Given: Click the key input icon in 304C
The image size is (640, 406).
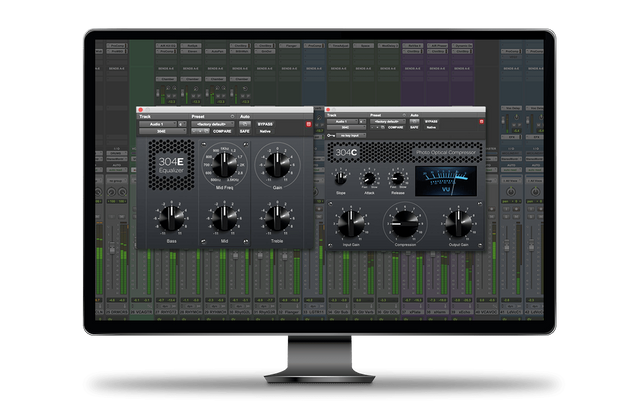Looking at the screenshot, I should click(x=331, y=135).
